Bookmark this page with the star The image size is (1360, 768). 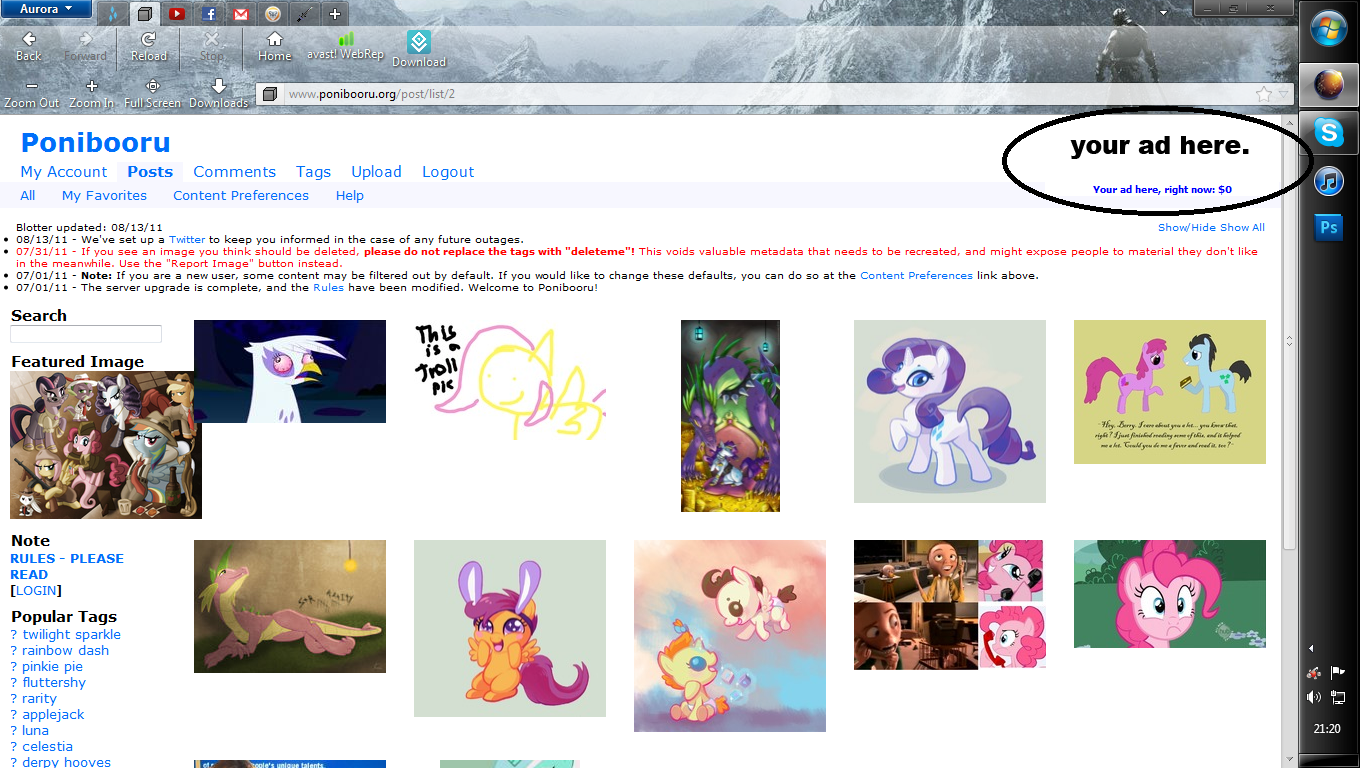[x=1264, y=94]
